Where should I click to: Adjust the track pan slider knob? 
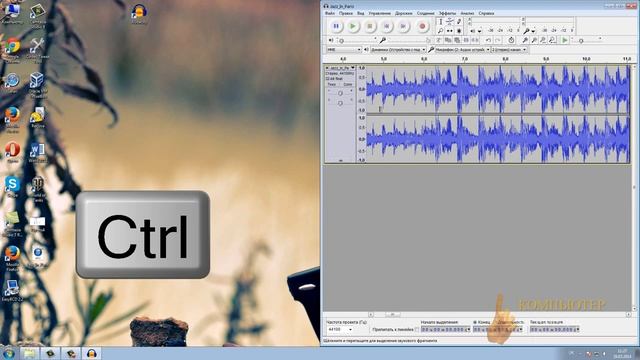pos(340,103)
